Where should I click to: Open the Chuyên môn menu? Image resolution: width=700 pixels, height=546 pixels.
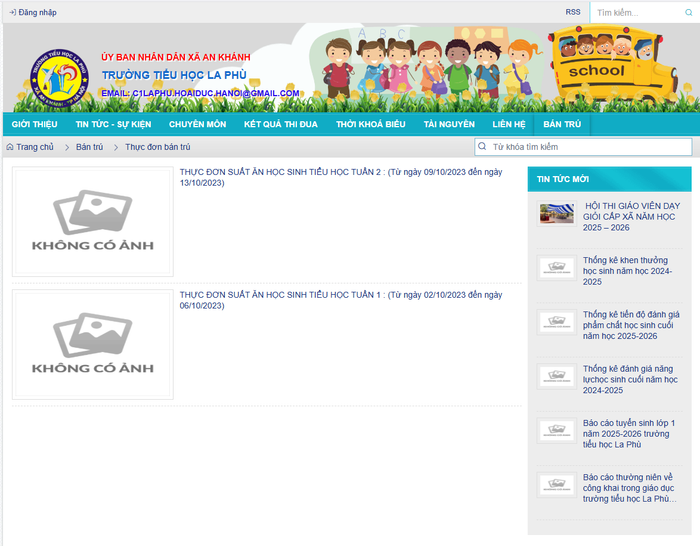point(197,124)
